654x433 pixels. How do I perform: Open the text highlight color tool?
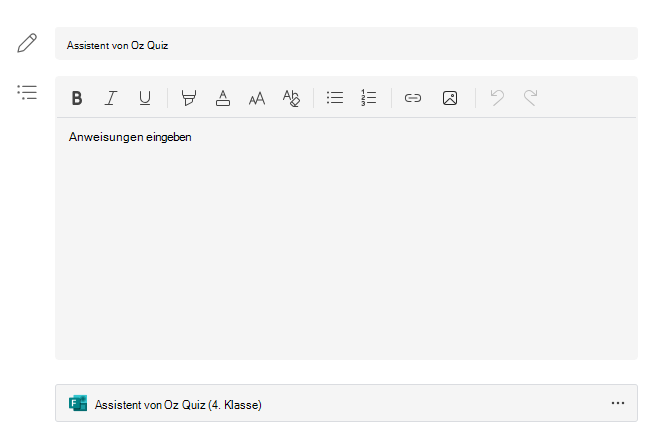pos(189,98)
